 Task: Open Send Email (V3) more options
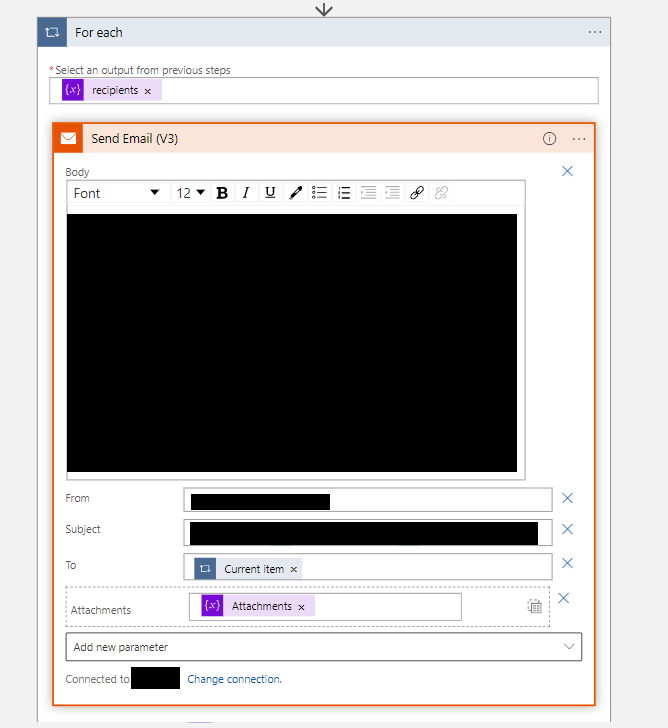[579, 139]
